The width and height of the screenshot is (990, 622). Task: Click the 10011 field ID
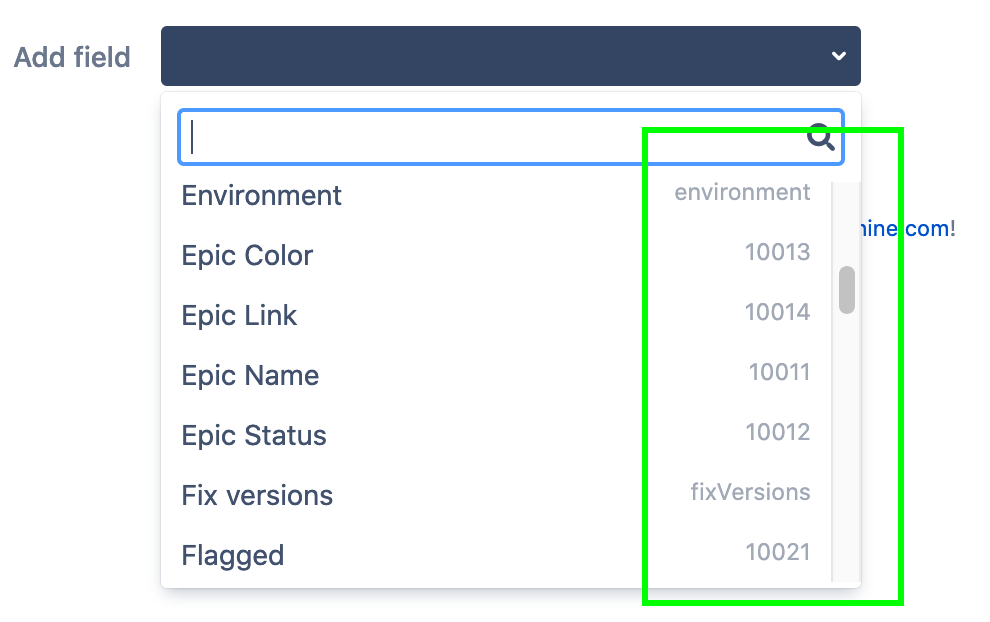point(778,372)
